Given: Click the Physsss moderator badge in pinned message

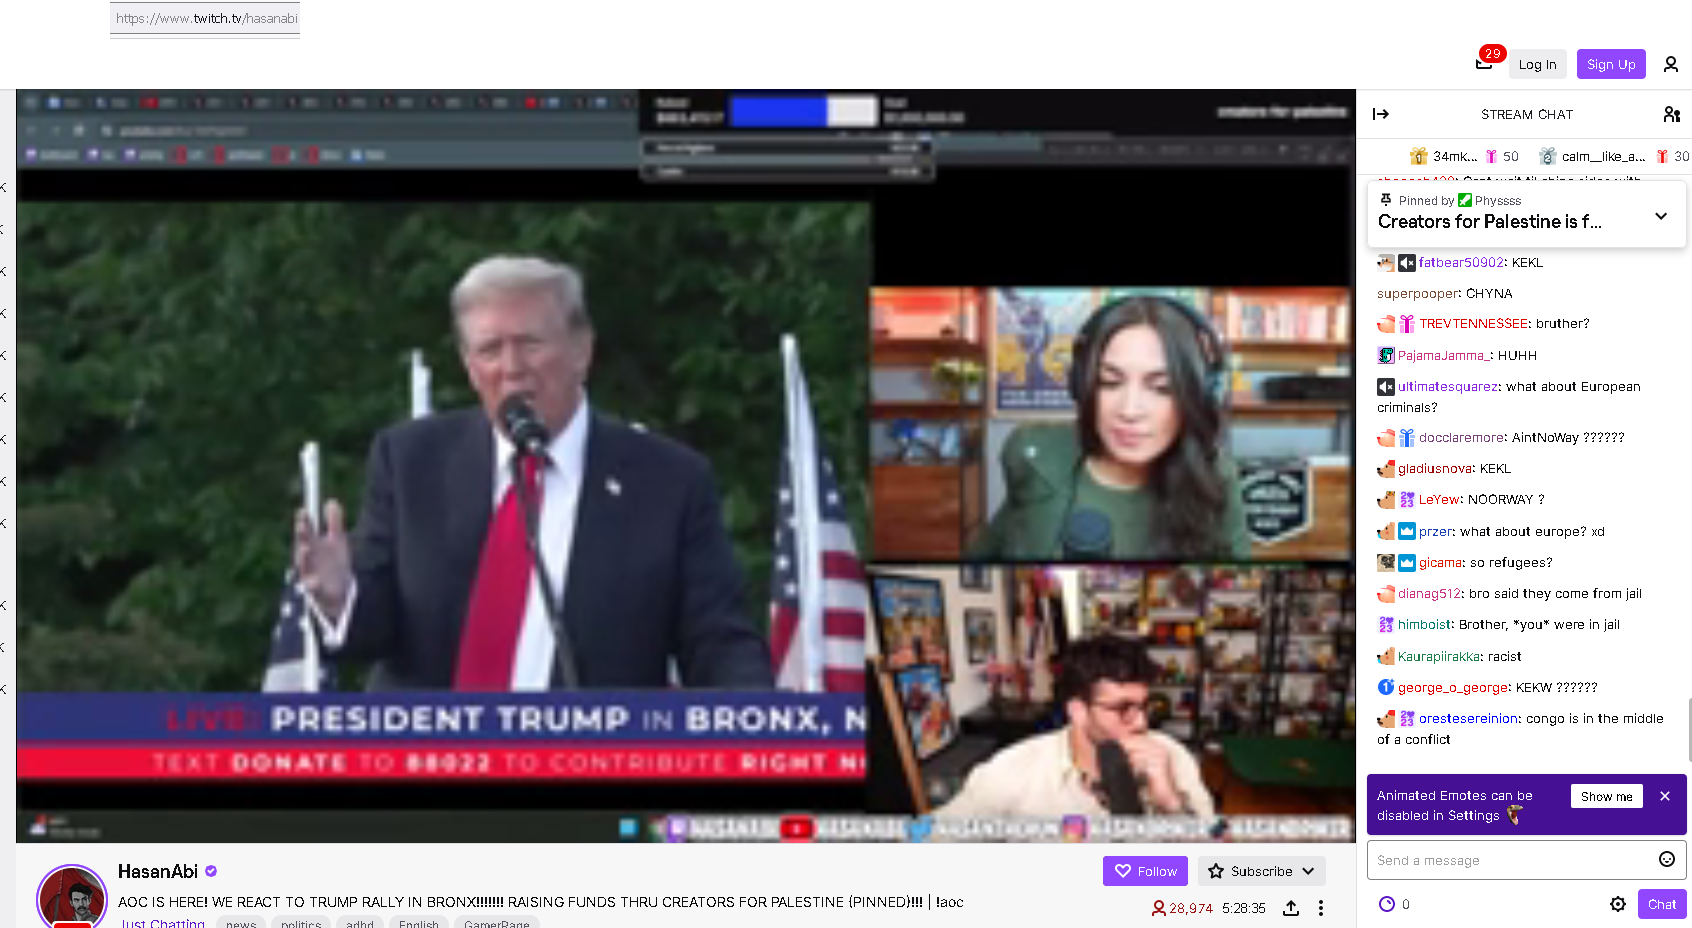Looking at the screenshot, I should [x=1465, y=200].
